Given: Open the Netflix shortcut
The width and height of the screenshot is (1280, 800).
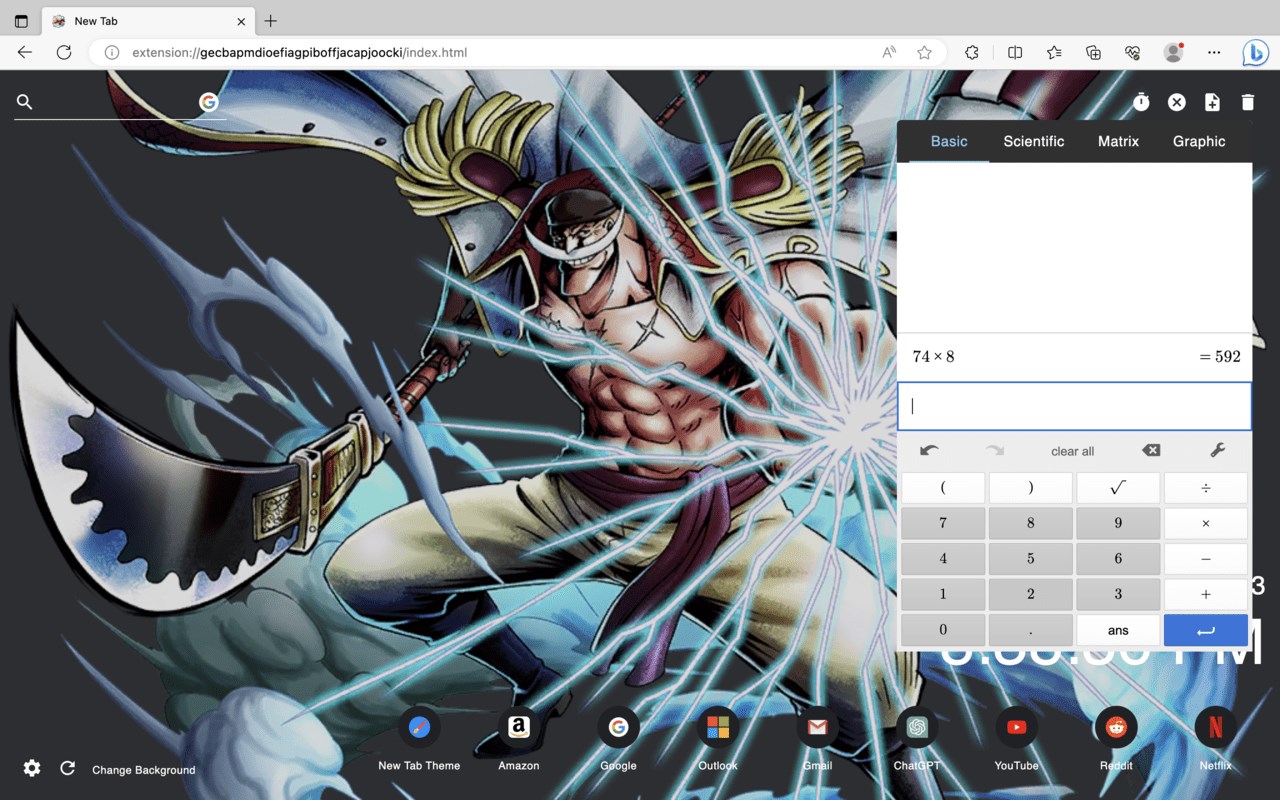Looking at the screenshot, I should pos(1215,739).
